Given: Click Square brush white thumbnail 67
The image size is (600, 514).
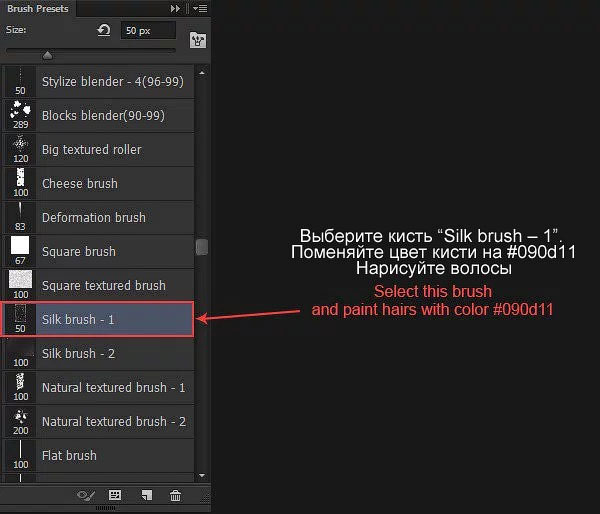Looking at the screenshot, I should [x=20, y=251].
